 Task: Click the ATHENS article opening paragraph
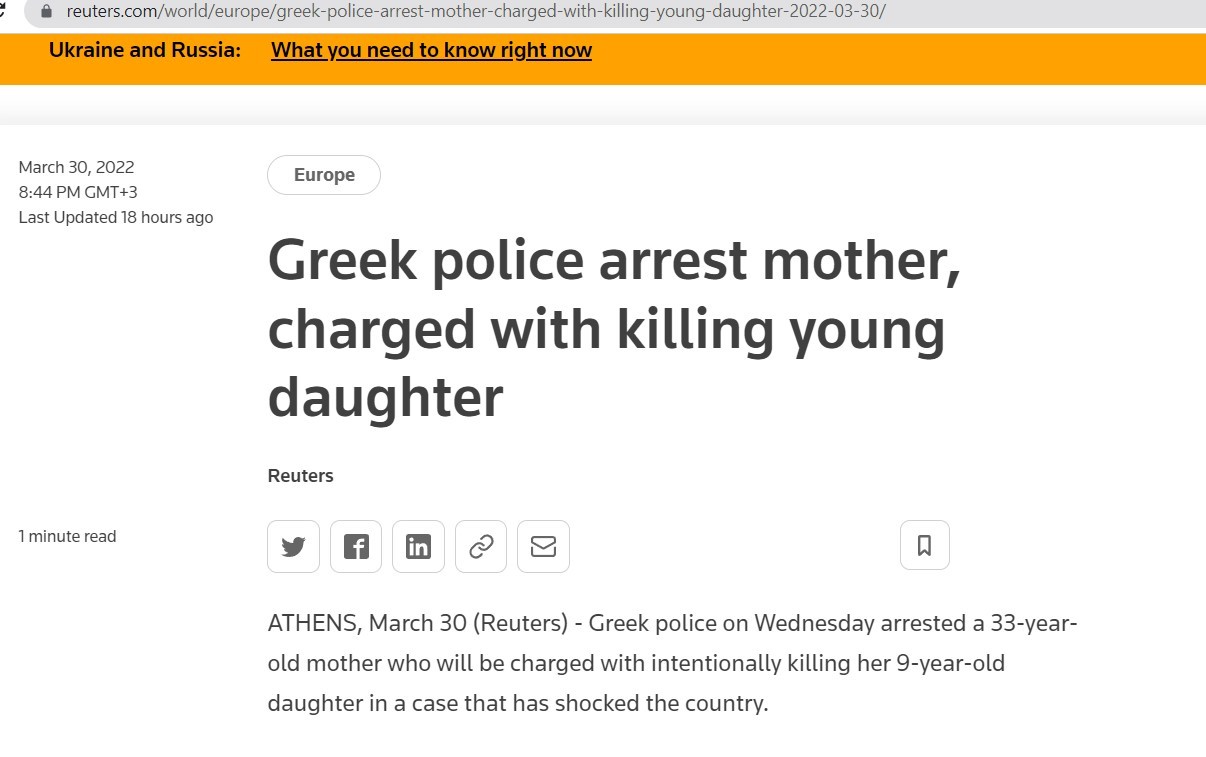[671, 663]
